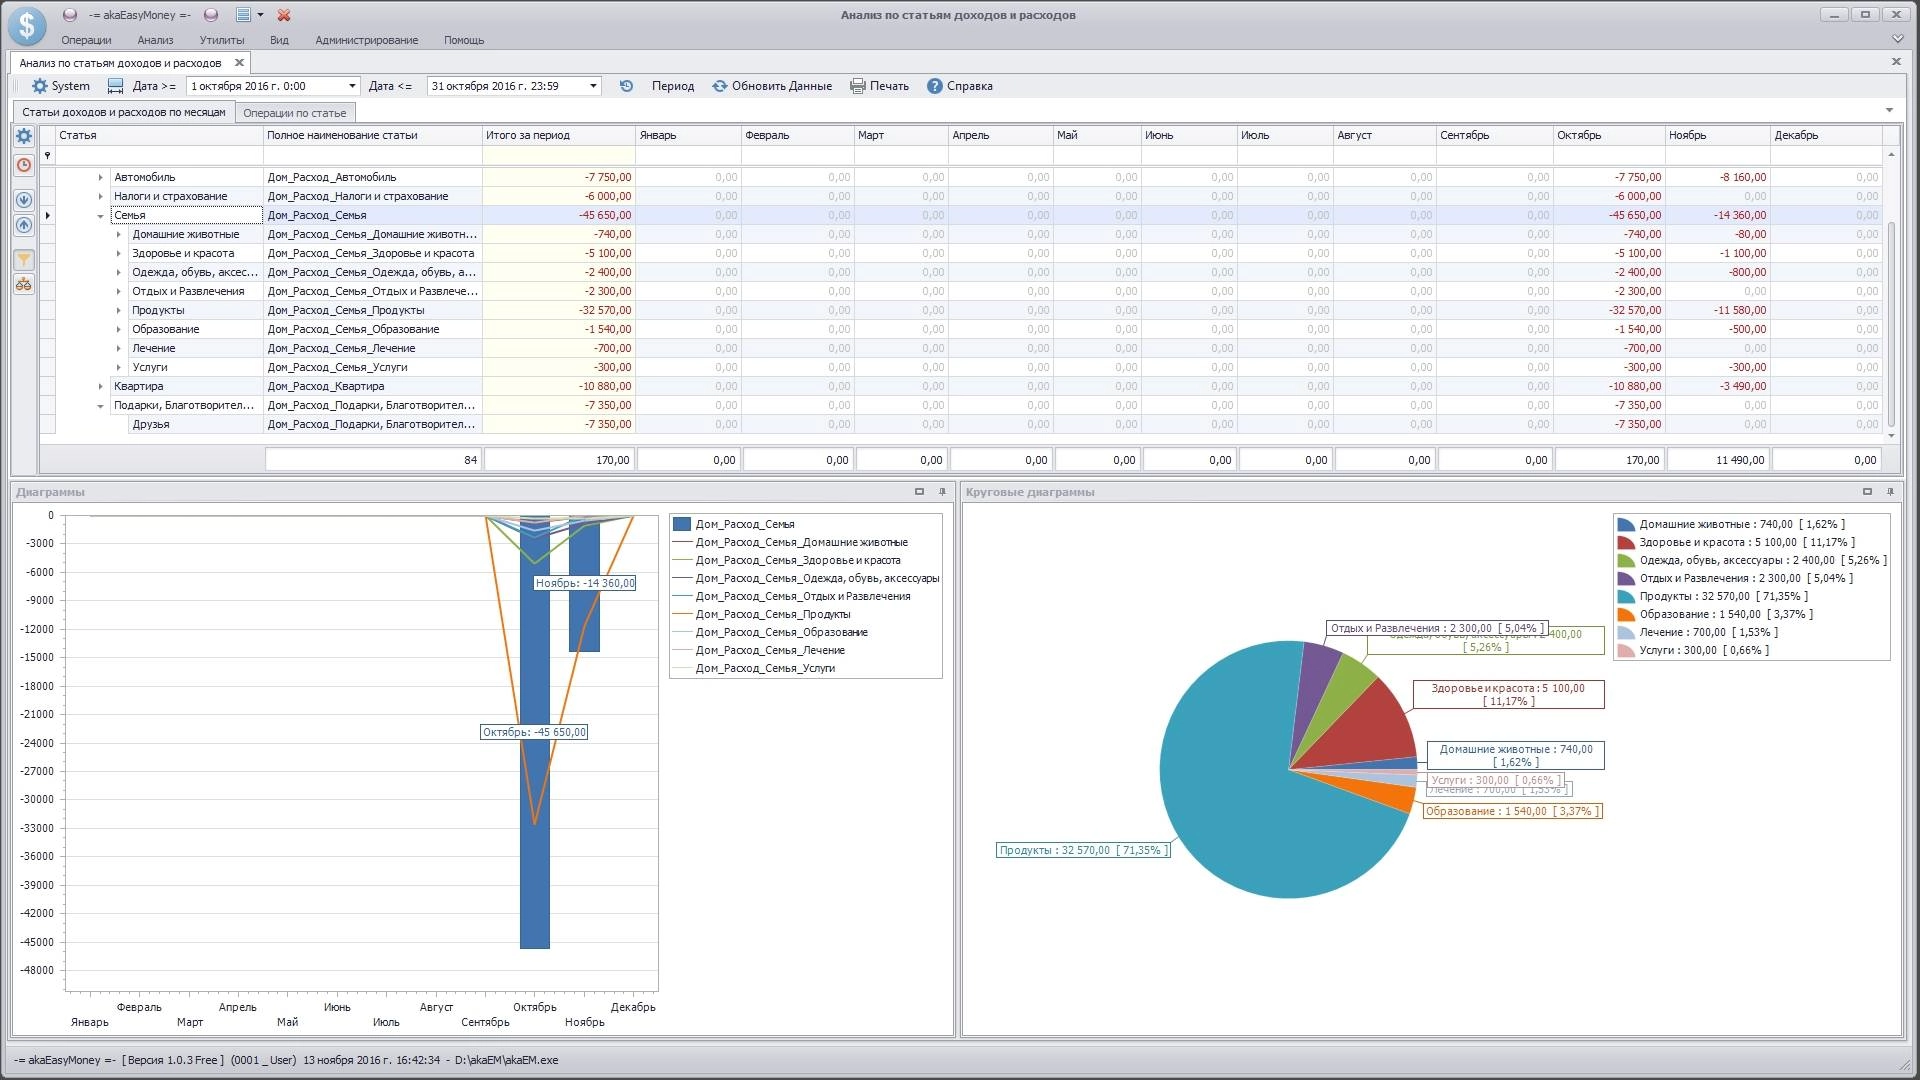Open the Утилиты menu
This screenshot has height=1080, width=1920.
pyautogui.click(x=221, y=40)
